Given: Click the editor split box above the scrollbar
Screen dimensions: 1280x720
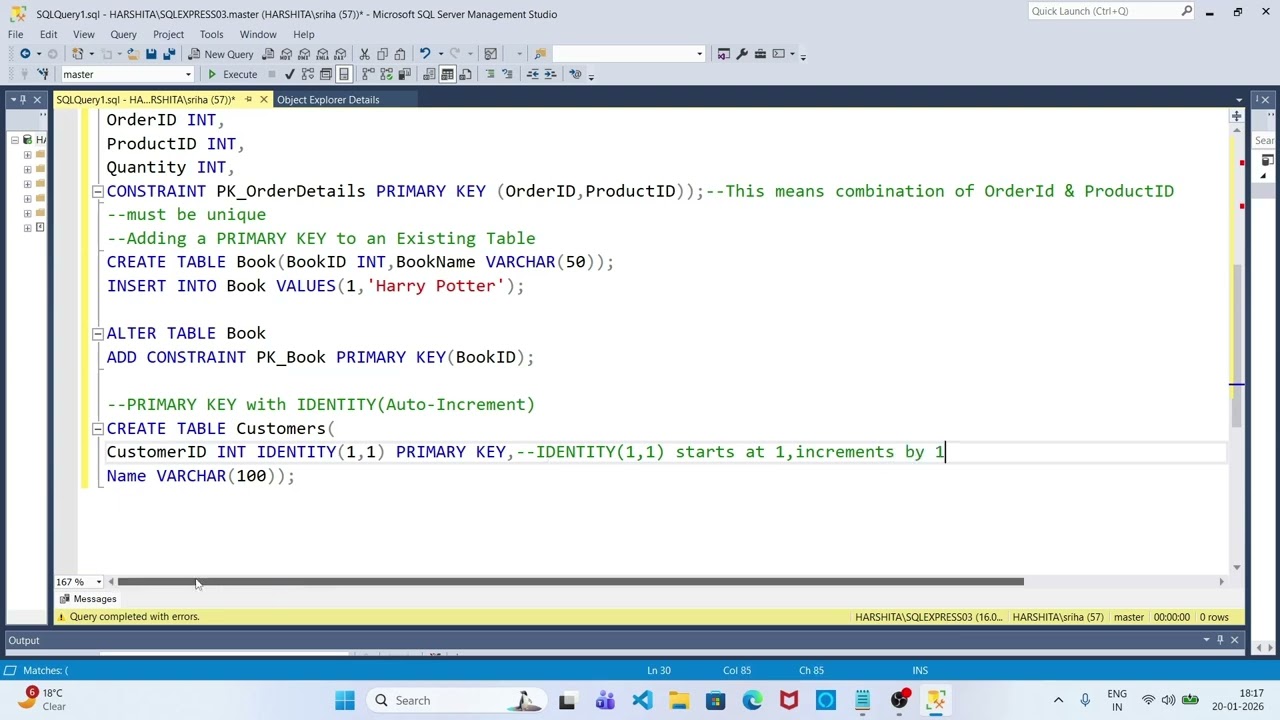Looking at the screenshot, I should (x=1236, y=116).
